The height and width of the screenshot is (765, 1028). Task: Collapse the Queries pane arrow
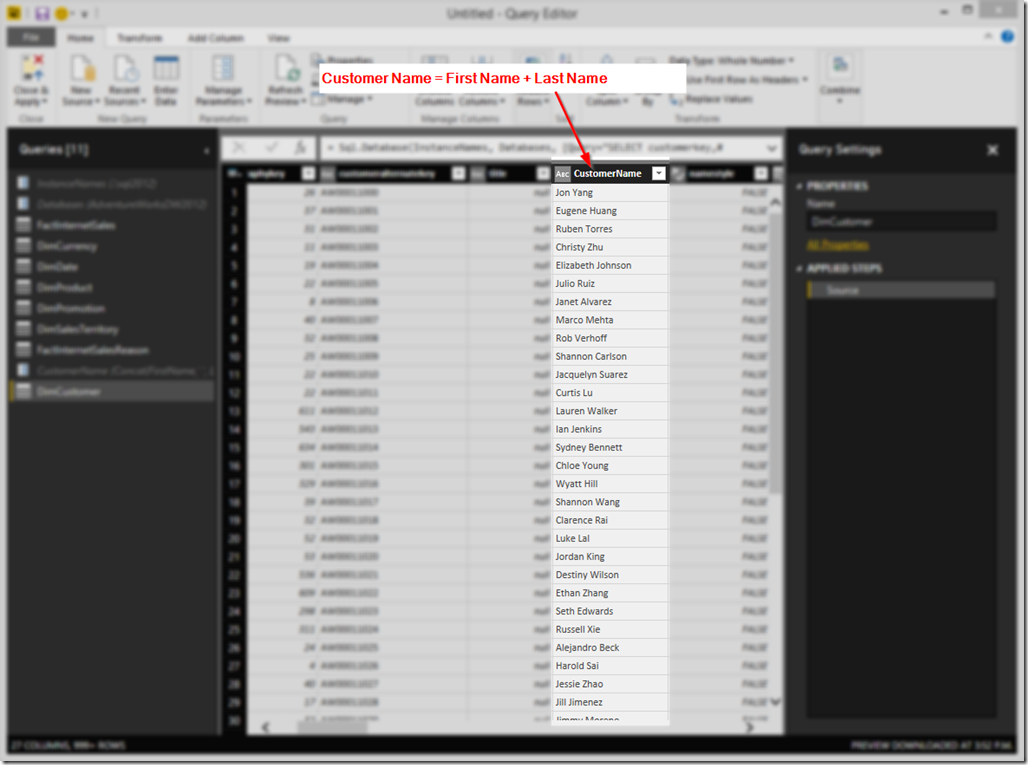pos(207,150)
